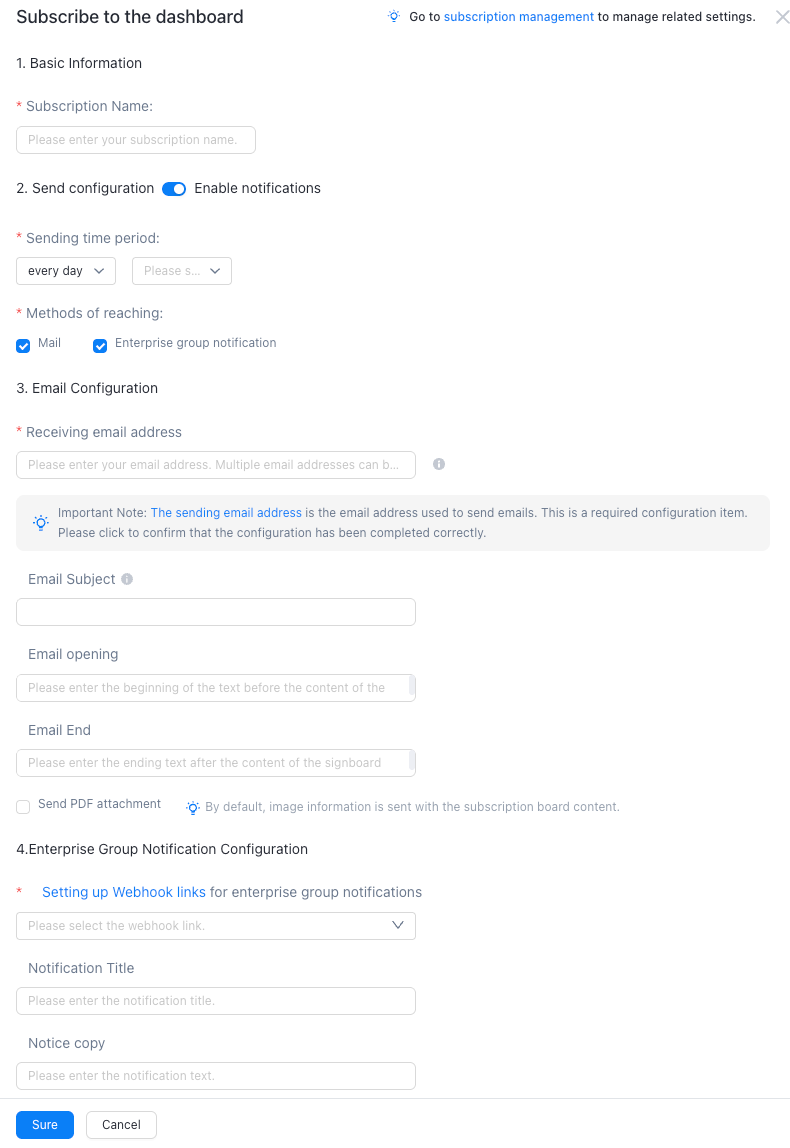Uncheck the Enterprise group notification checkbox

point(100,346)
